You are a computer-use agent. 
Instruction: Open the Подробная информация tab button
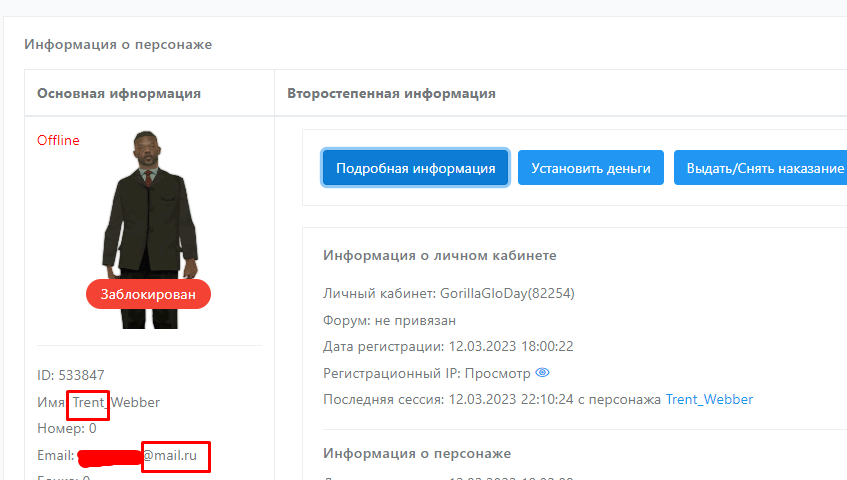[415, 168]
